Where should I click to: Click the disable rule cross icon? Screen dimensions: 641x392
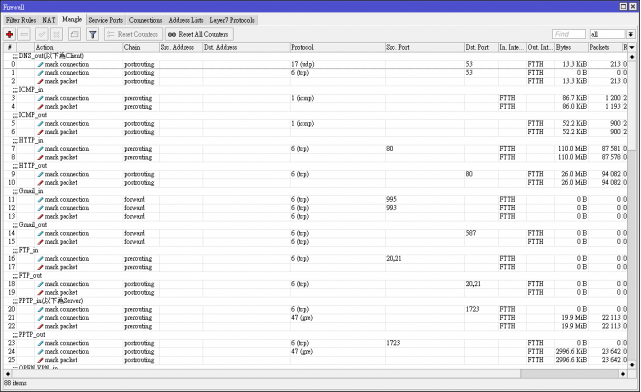pyautogui.click(x=57, y=34)
